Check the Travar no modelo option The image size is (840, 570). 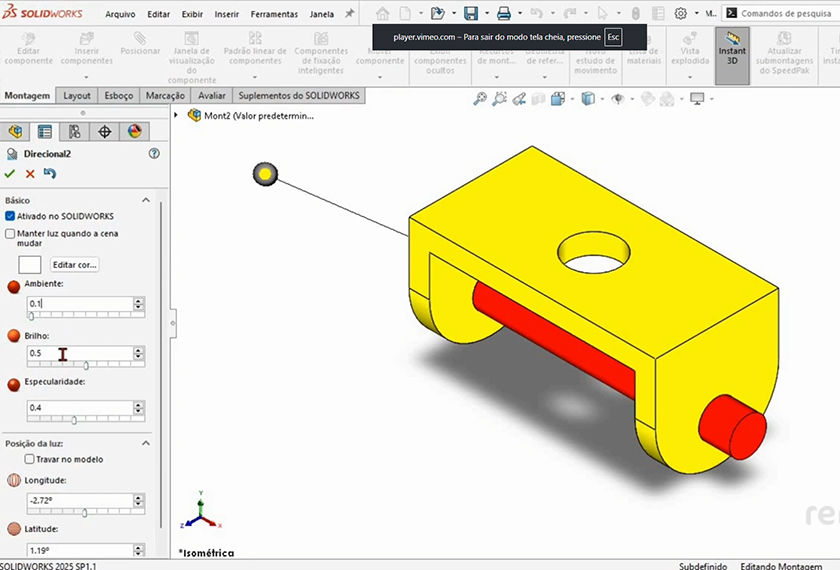[x=30, y=460]
